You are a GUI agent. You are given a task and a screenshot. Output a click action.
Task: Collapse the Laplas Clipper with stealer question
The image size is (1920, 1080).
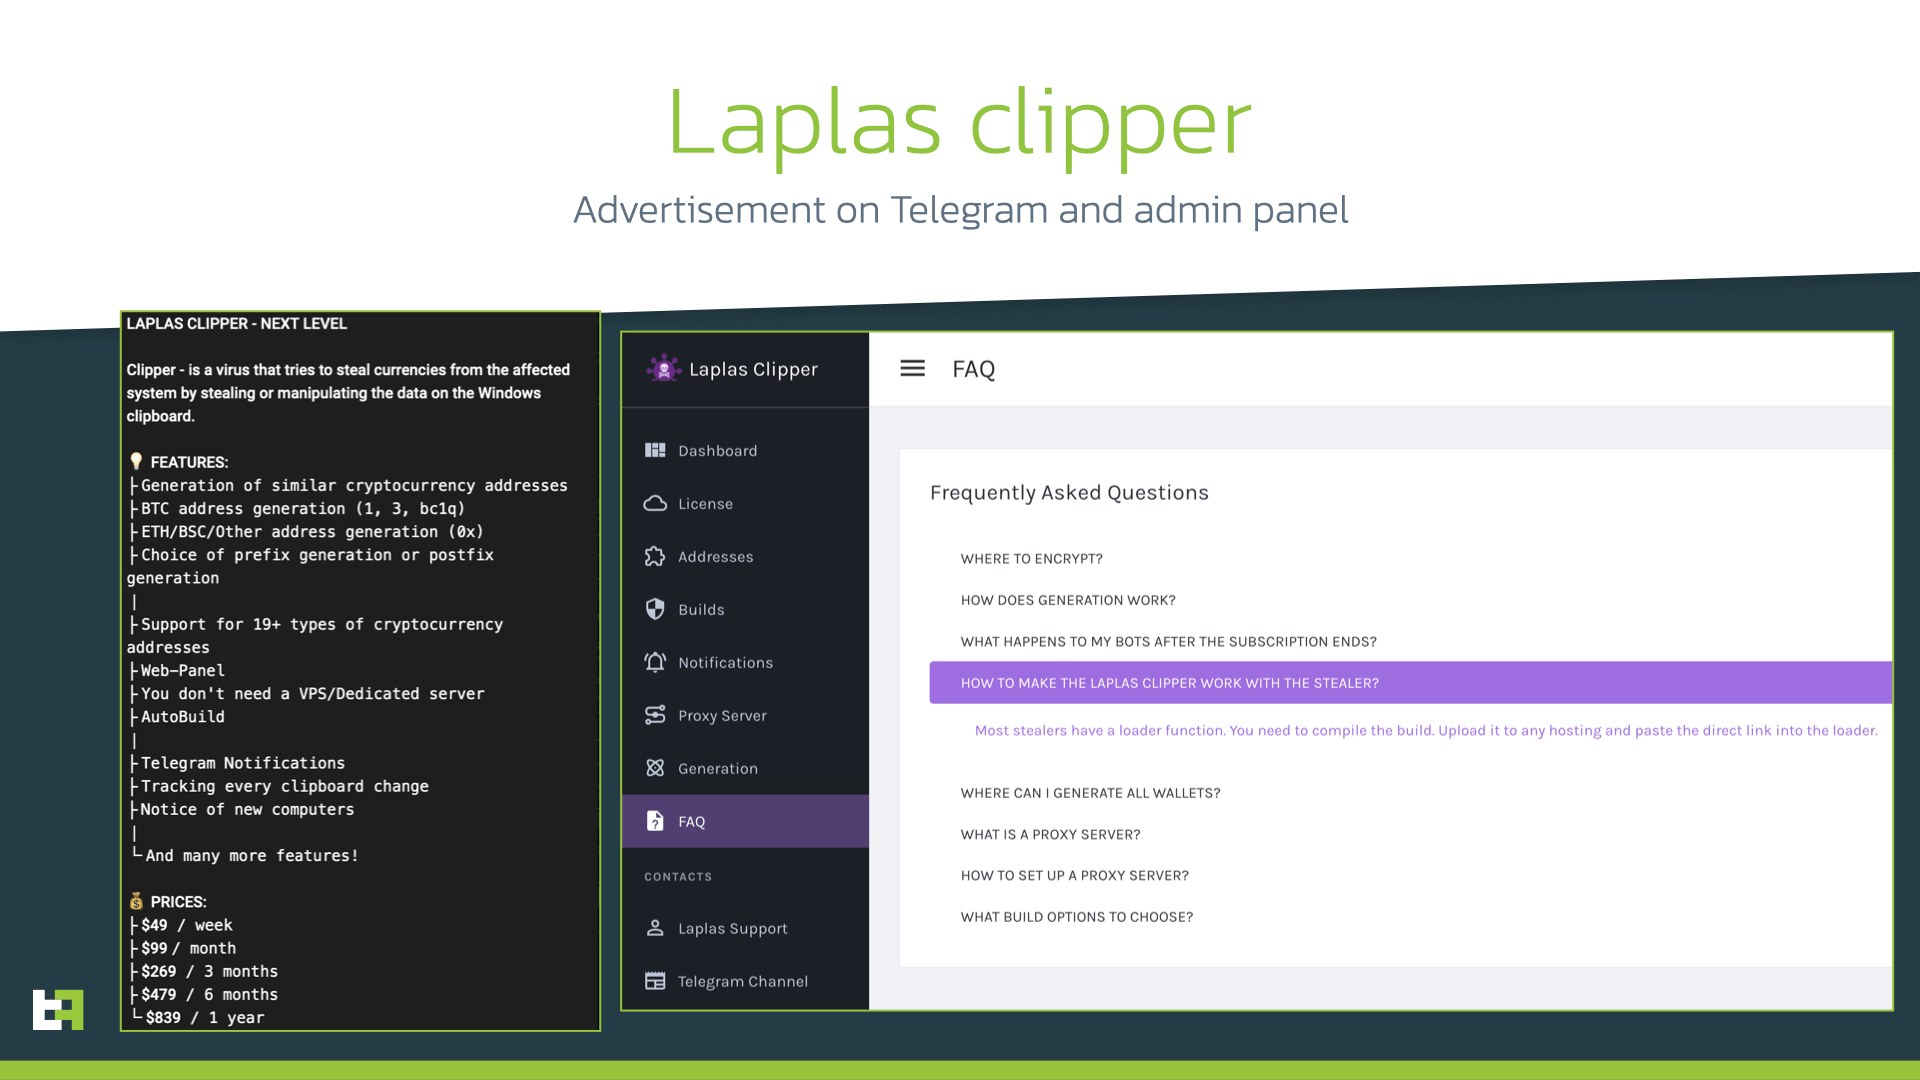[x=1410, y=683]
